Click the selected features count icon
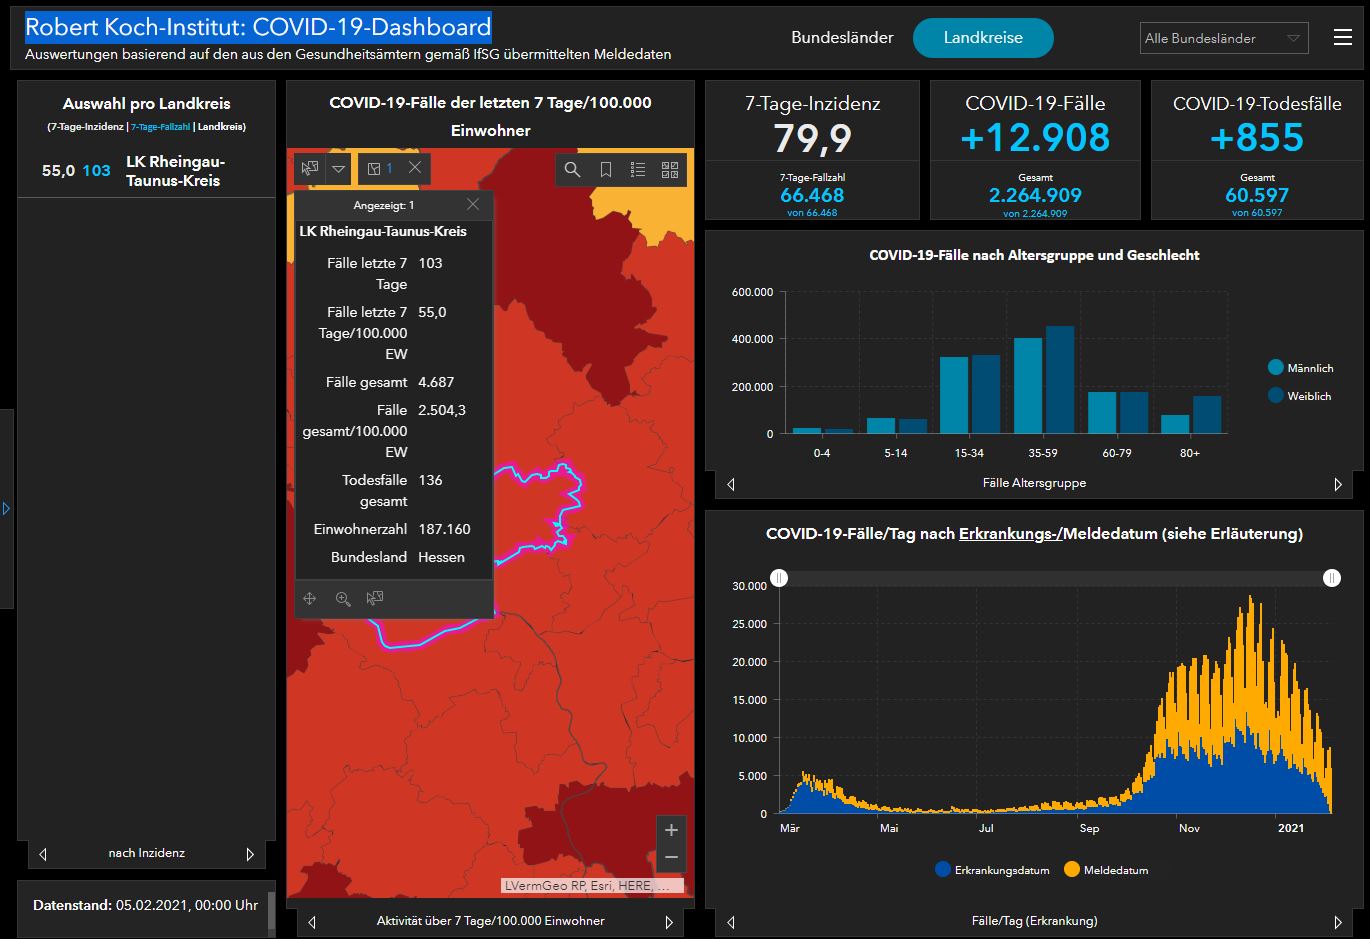The width and height of the screenshot is (1370, 939). click(x=380, y=169)
